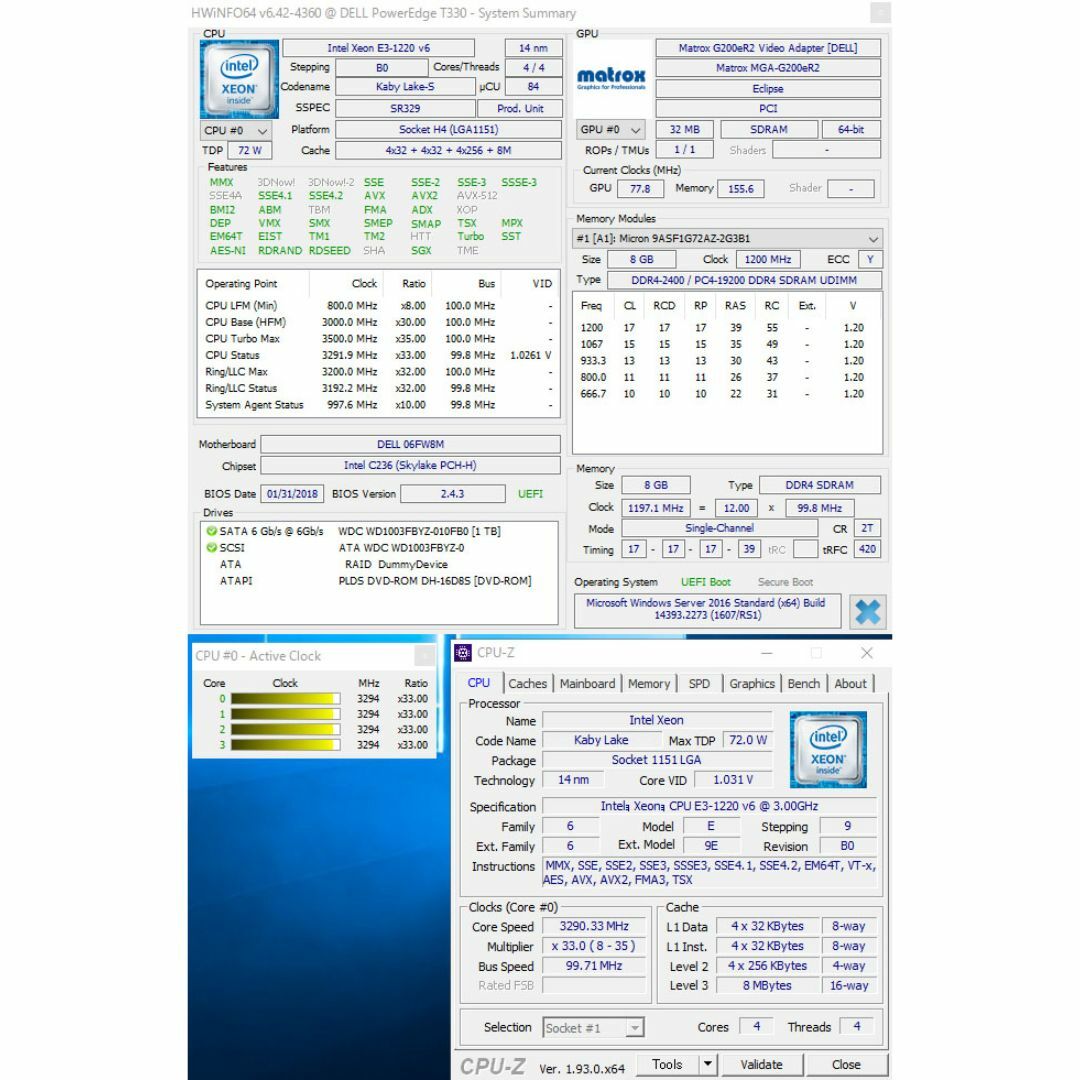Close the CPU-Z window with X
This screenshot has height=1080, width=1080.
point(866,652)
